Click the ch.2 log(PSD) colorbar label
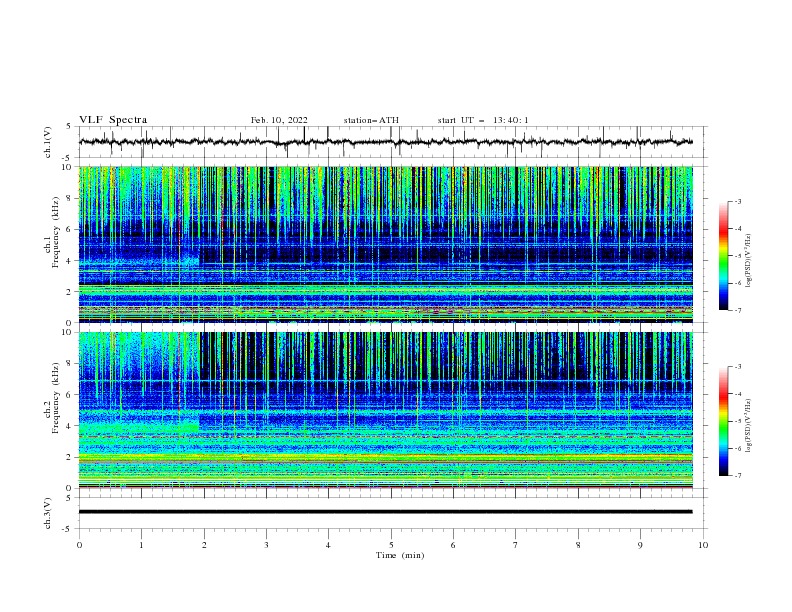The image size is (792, 612). (x=749, y=425)
